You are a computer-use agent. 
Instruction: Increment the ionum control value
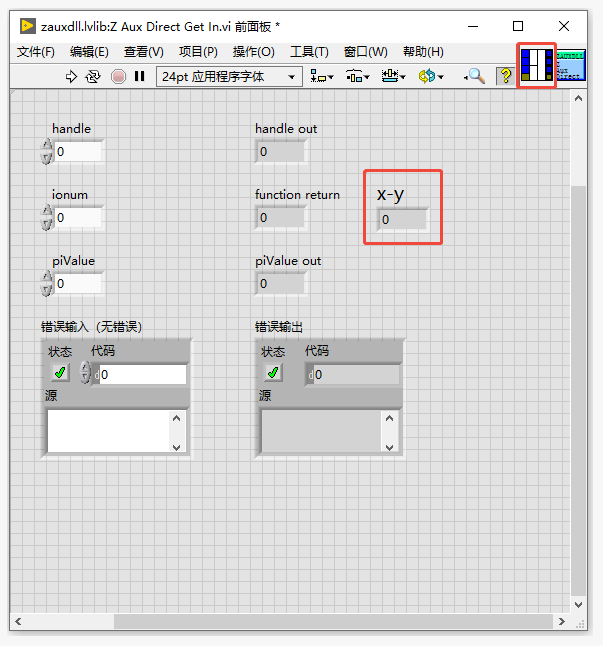tap(47, 211)
